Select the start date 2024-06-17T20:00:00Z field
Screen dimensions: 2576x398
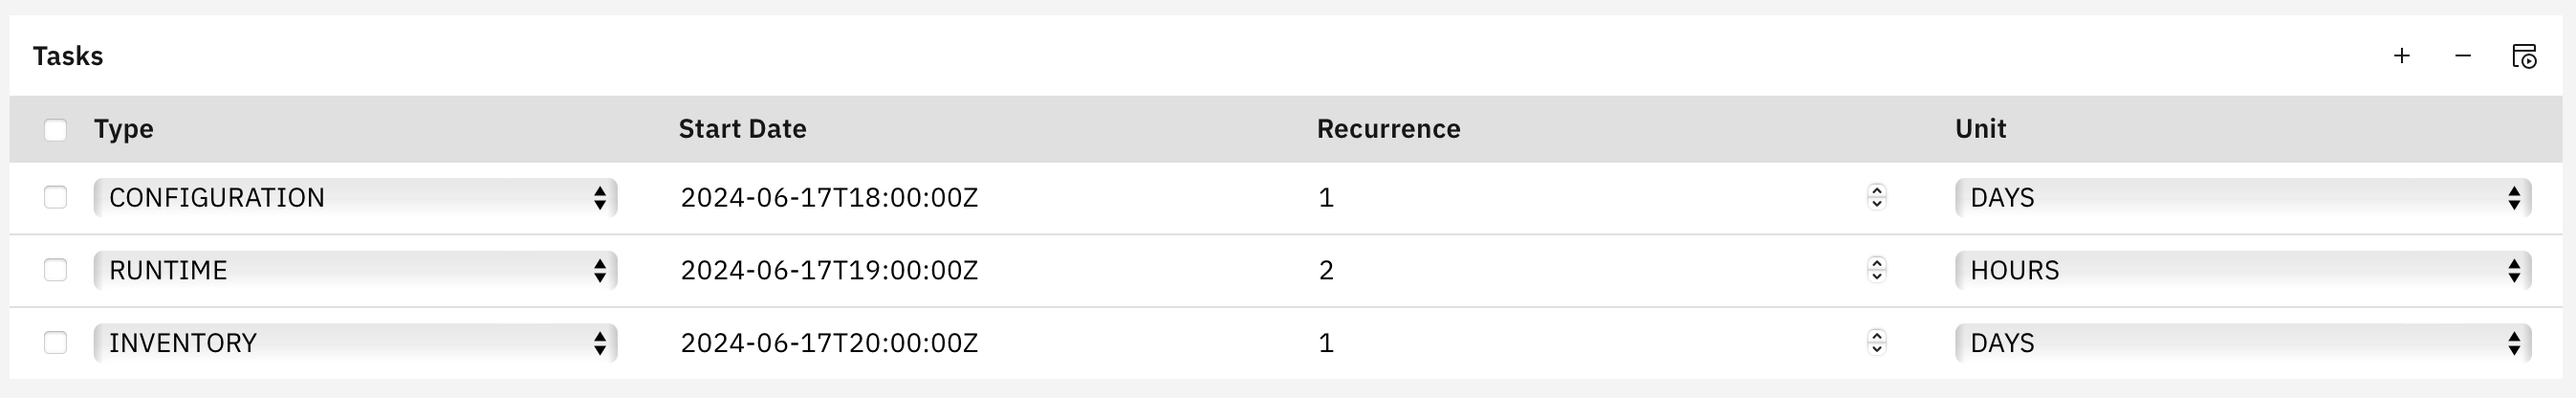[829, 343]
